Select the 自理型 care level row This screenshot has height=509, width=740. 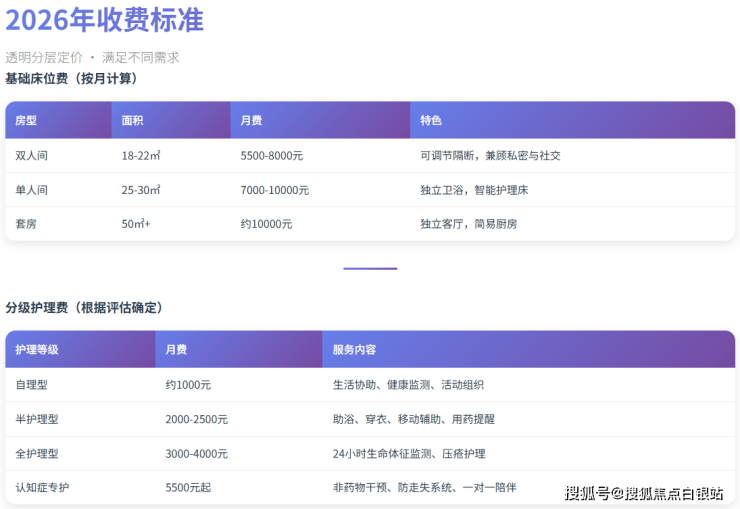[31, 385]
